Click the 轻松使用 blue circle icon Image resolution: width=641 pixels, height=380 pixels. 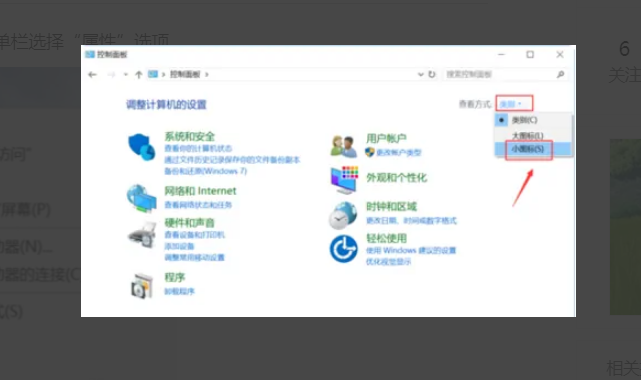(343, 249)
